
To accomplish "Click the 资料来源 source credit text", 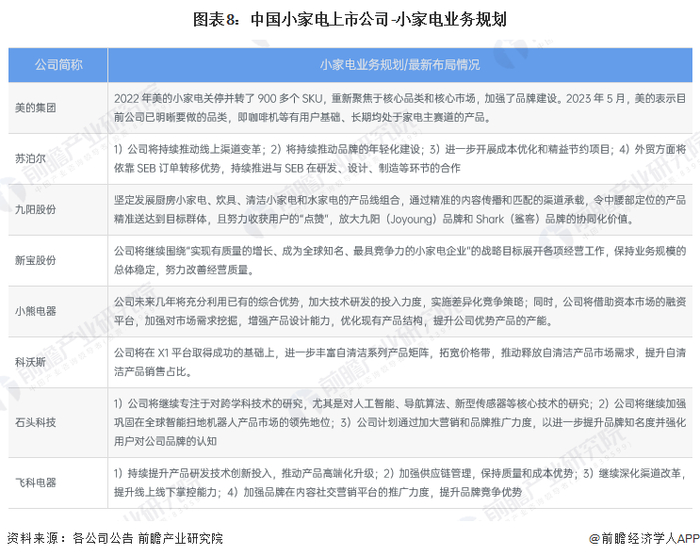I will pyautogui.click(x=115, y=538).
